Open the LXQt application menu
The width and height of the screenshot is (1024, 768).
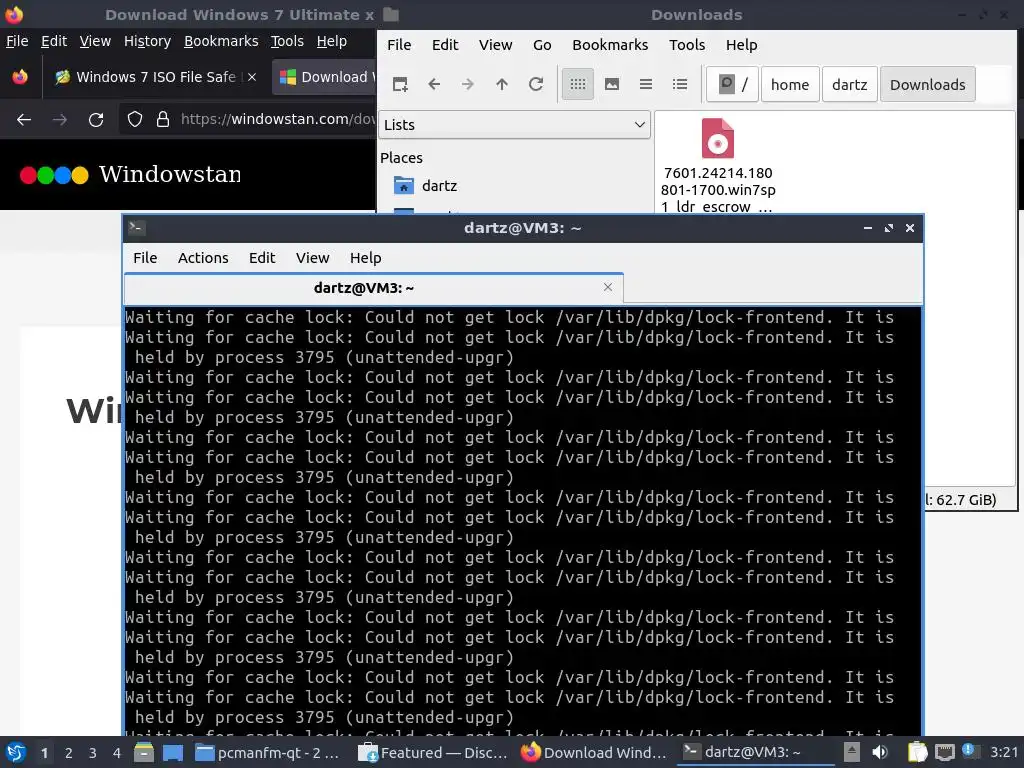tap(16, 753)
